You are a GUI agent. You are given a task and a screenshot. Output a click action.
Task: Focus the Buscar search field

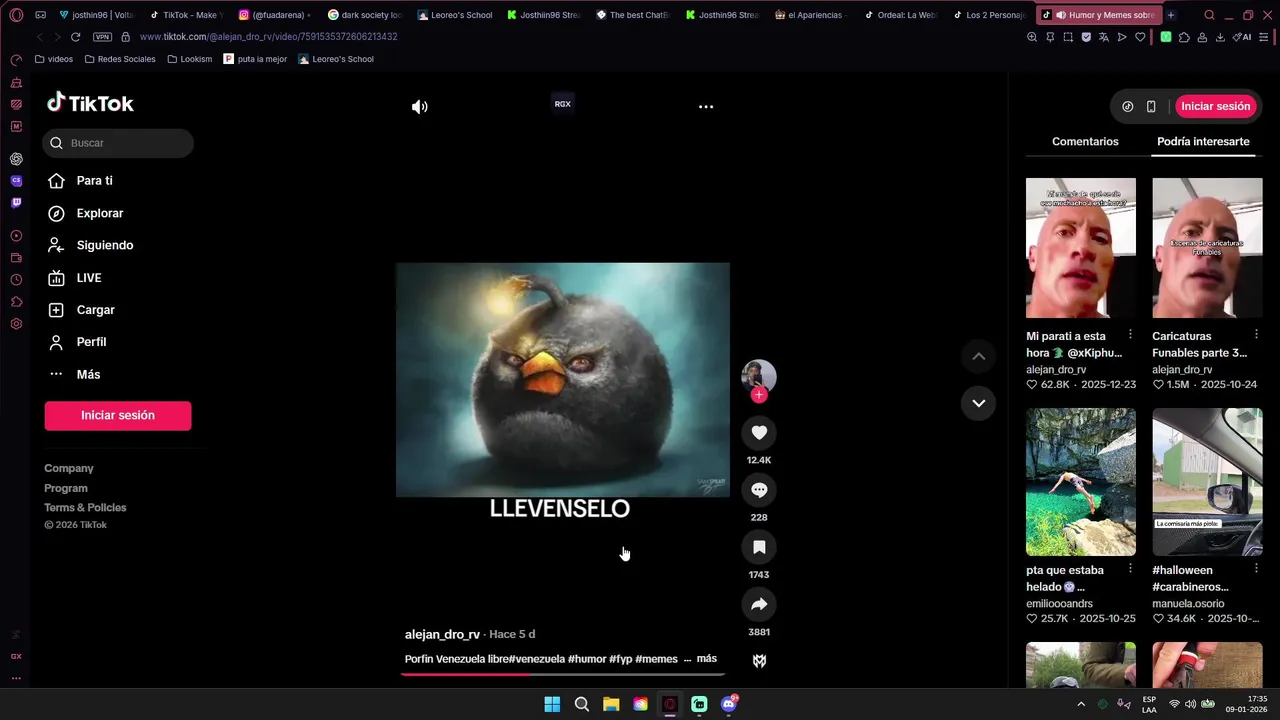(x=118, y=143)
